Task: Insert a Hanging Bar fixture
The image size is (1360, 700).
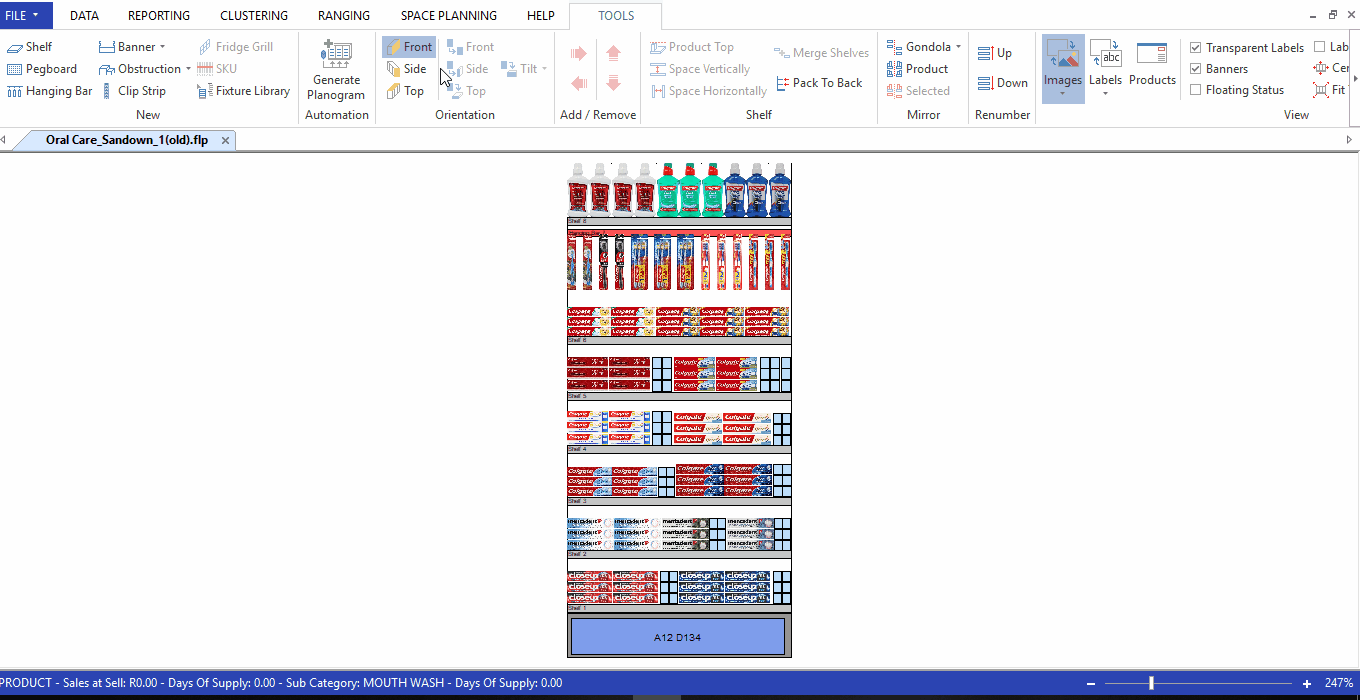Action: [x=50, y=91]
